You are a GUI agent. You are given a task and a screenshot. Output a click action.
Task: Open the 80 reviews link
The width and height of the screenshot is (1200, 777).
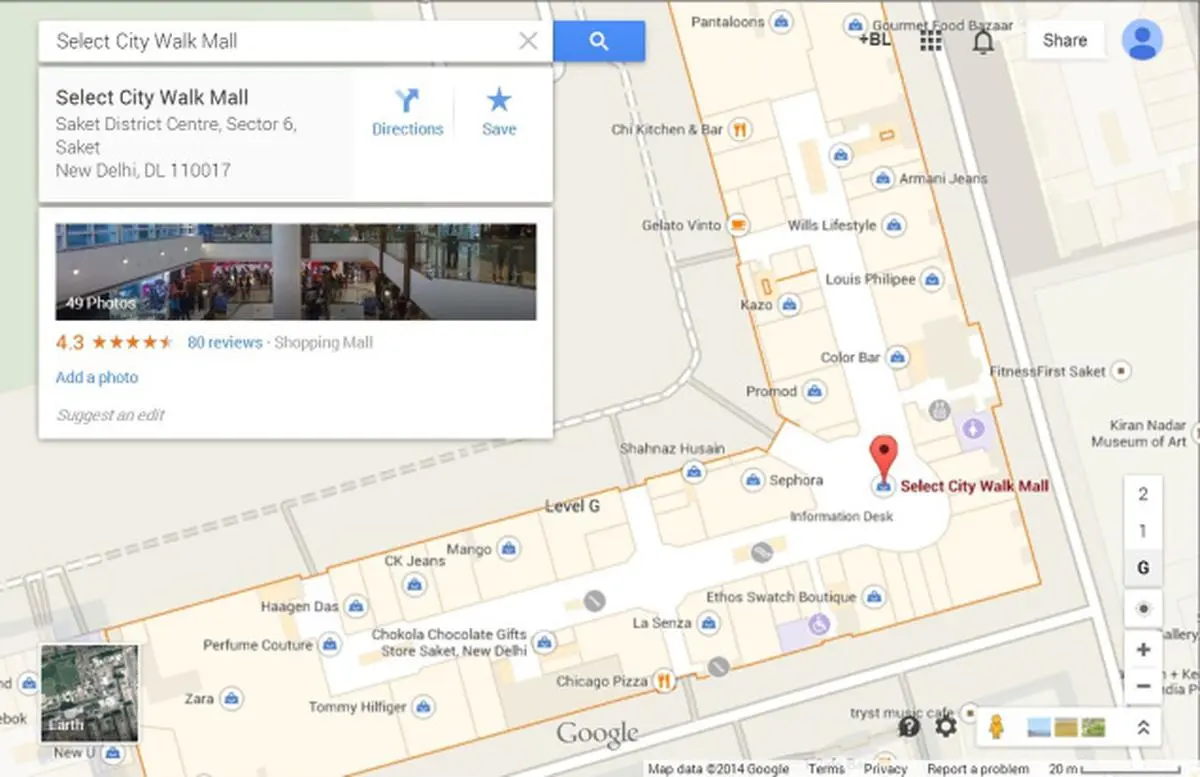(225, 342)
